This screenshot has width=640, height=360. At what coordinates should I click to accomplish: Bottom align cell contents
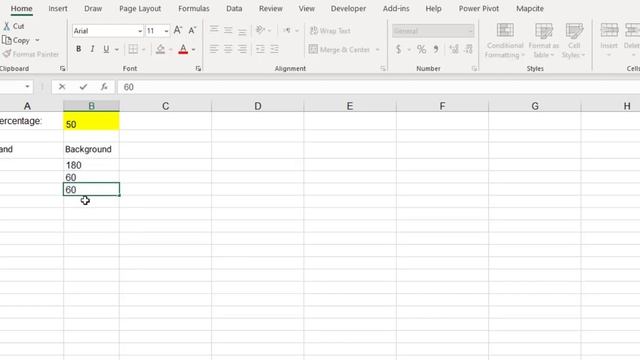[x=242, y=31]
